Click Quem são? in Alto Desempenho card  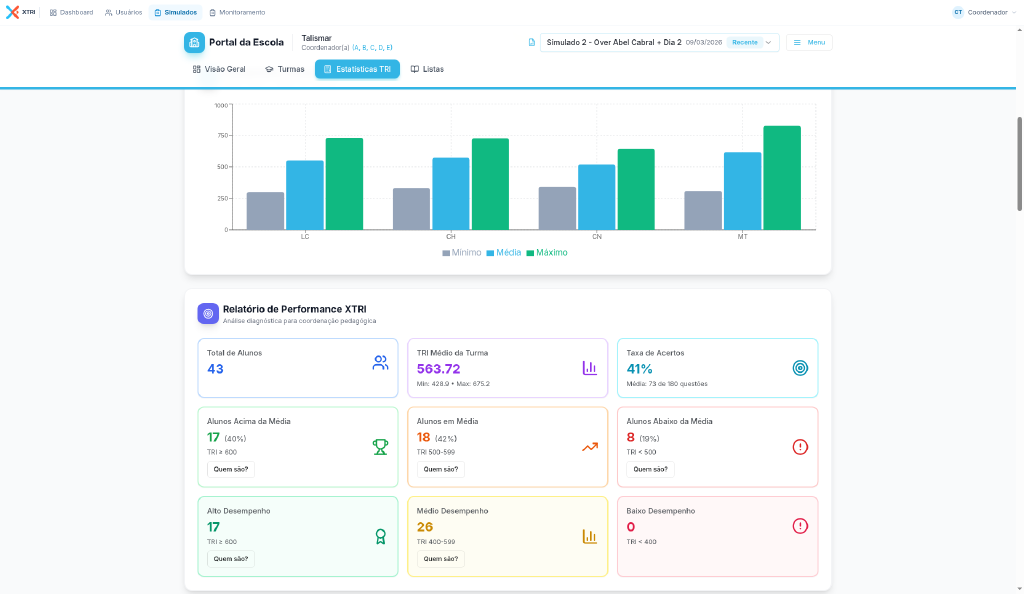(231, 559)
